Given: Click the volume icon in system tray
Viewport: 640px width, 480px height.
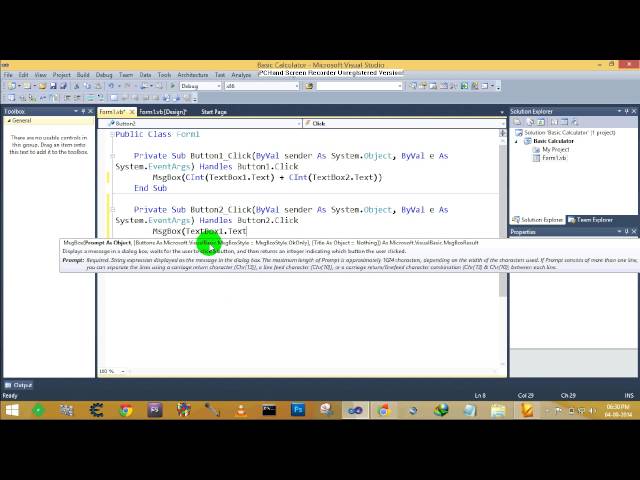Looking at the screenshot, I should tap(592, 411).
